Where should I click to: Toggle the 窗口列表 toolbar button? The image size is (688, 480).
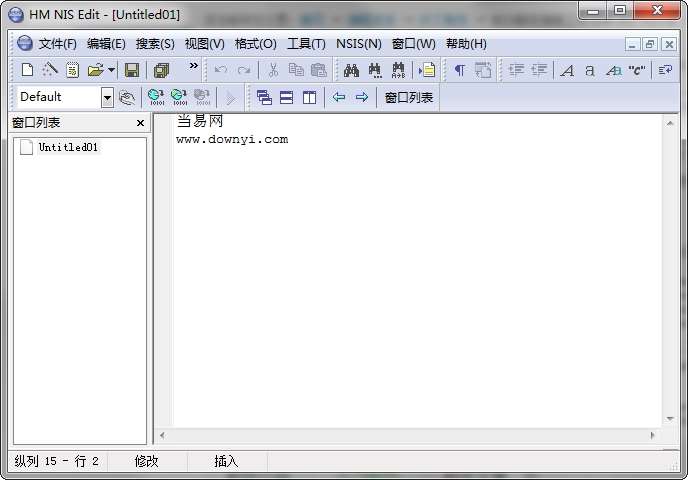pyautogui.click(x=409, y=97)
